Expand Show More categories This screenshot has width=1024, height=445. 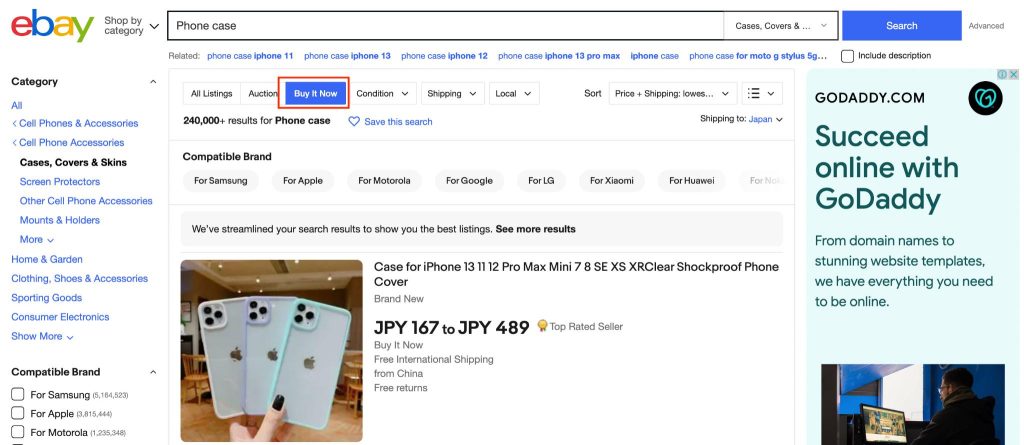coord(42,336)
